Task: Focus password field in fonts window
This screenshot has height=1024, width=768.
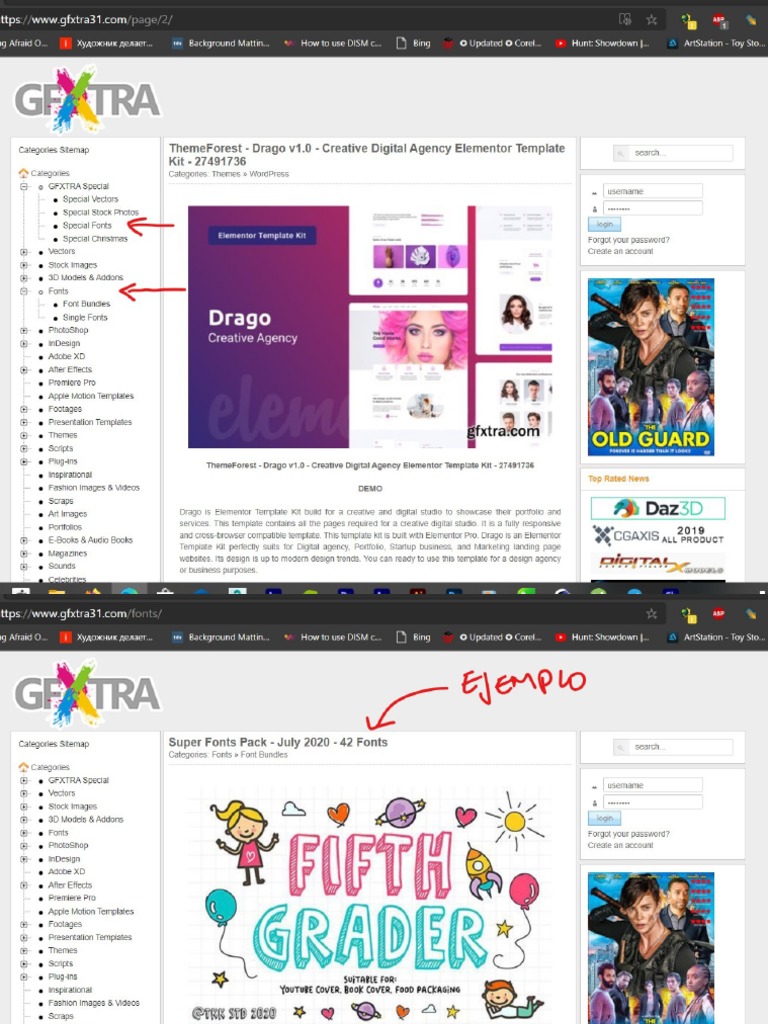Action: coord(652,802)
